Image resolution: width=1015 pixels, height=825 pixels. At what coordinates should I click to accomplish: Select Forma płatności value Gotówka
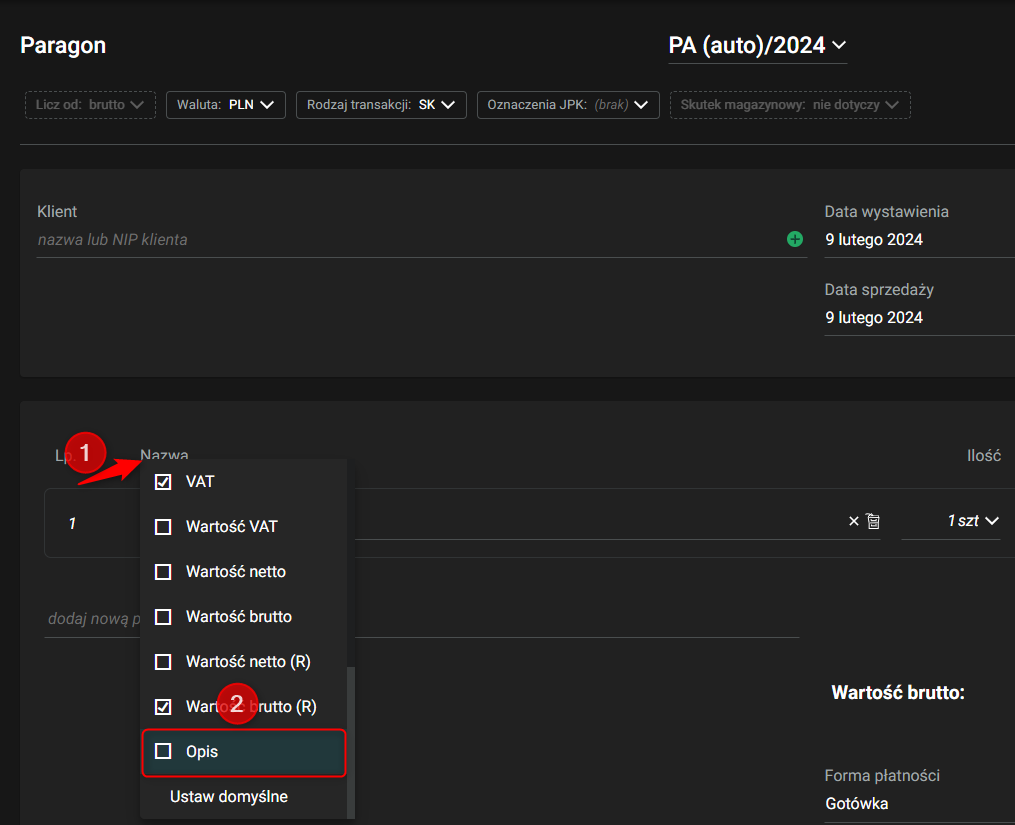(856, 804)
